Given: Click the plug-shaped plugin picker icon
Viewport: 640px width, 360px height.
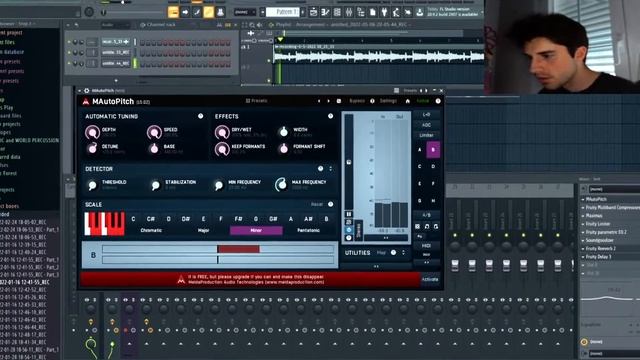Looking at the screenshot, I should coord(384,12).
